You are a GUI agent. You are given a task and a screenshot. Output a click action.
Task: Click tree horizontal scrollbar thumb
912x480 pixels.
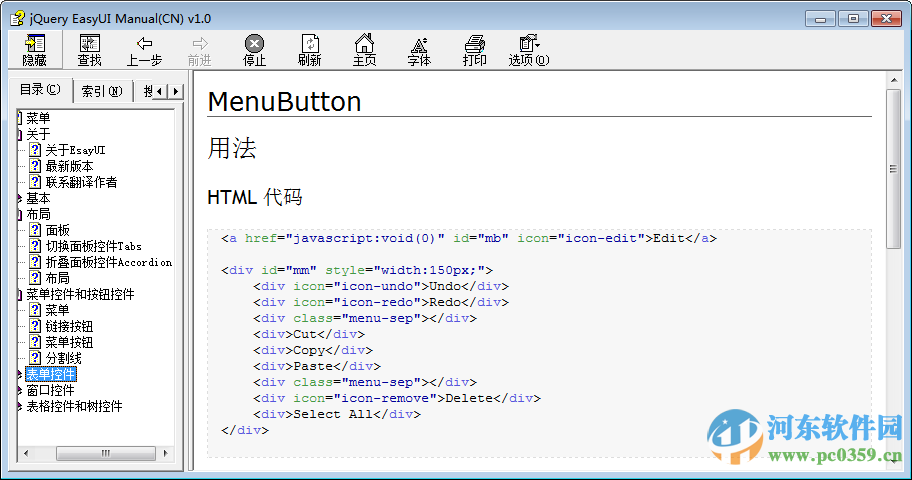point(106,453)
